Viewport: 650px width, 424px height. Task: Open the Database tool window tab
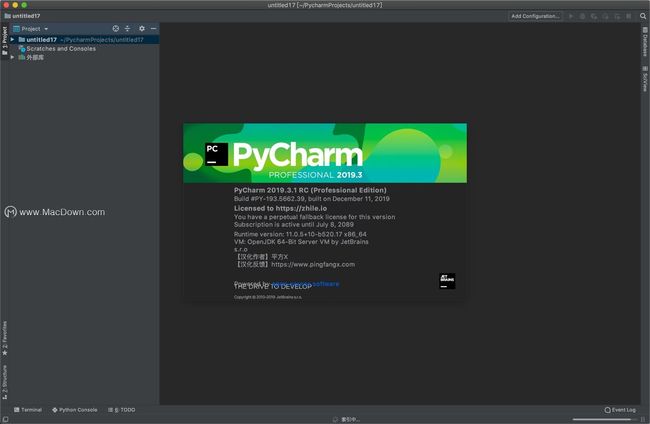pyautogui.click(x=645, y=42)
